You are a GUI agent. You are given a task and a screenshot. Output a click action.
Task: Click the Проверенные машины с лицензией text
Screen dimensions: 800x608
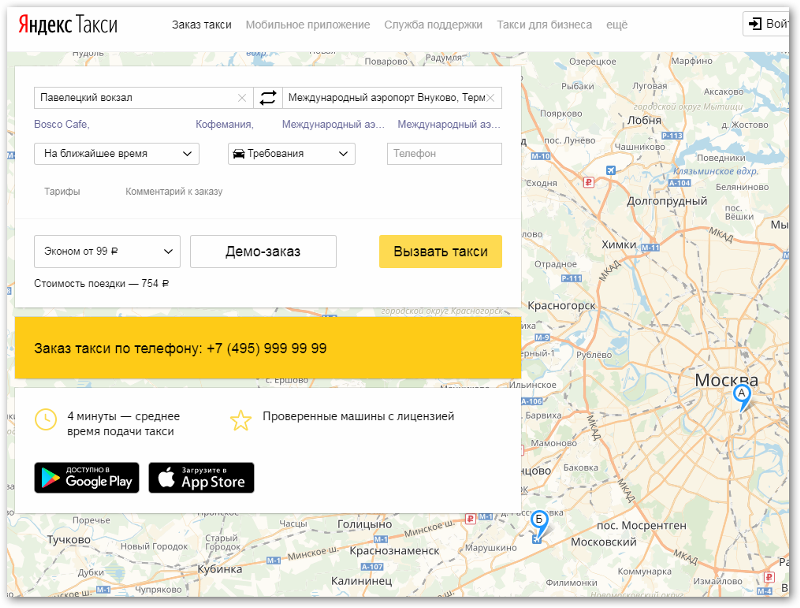358,416
